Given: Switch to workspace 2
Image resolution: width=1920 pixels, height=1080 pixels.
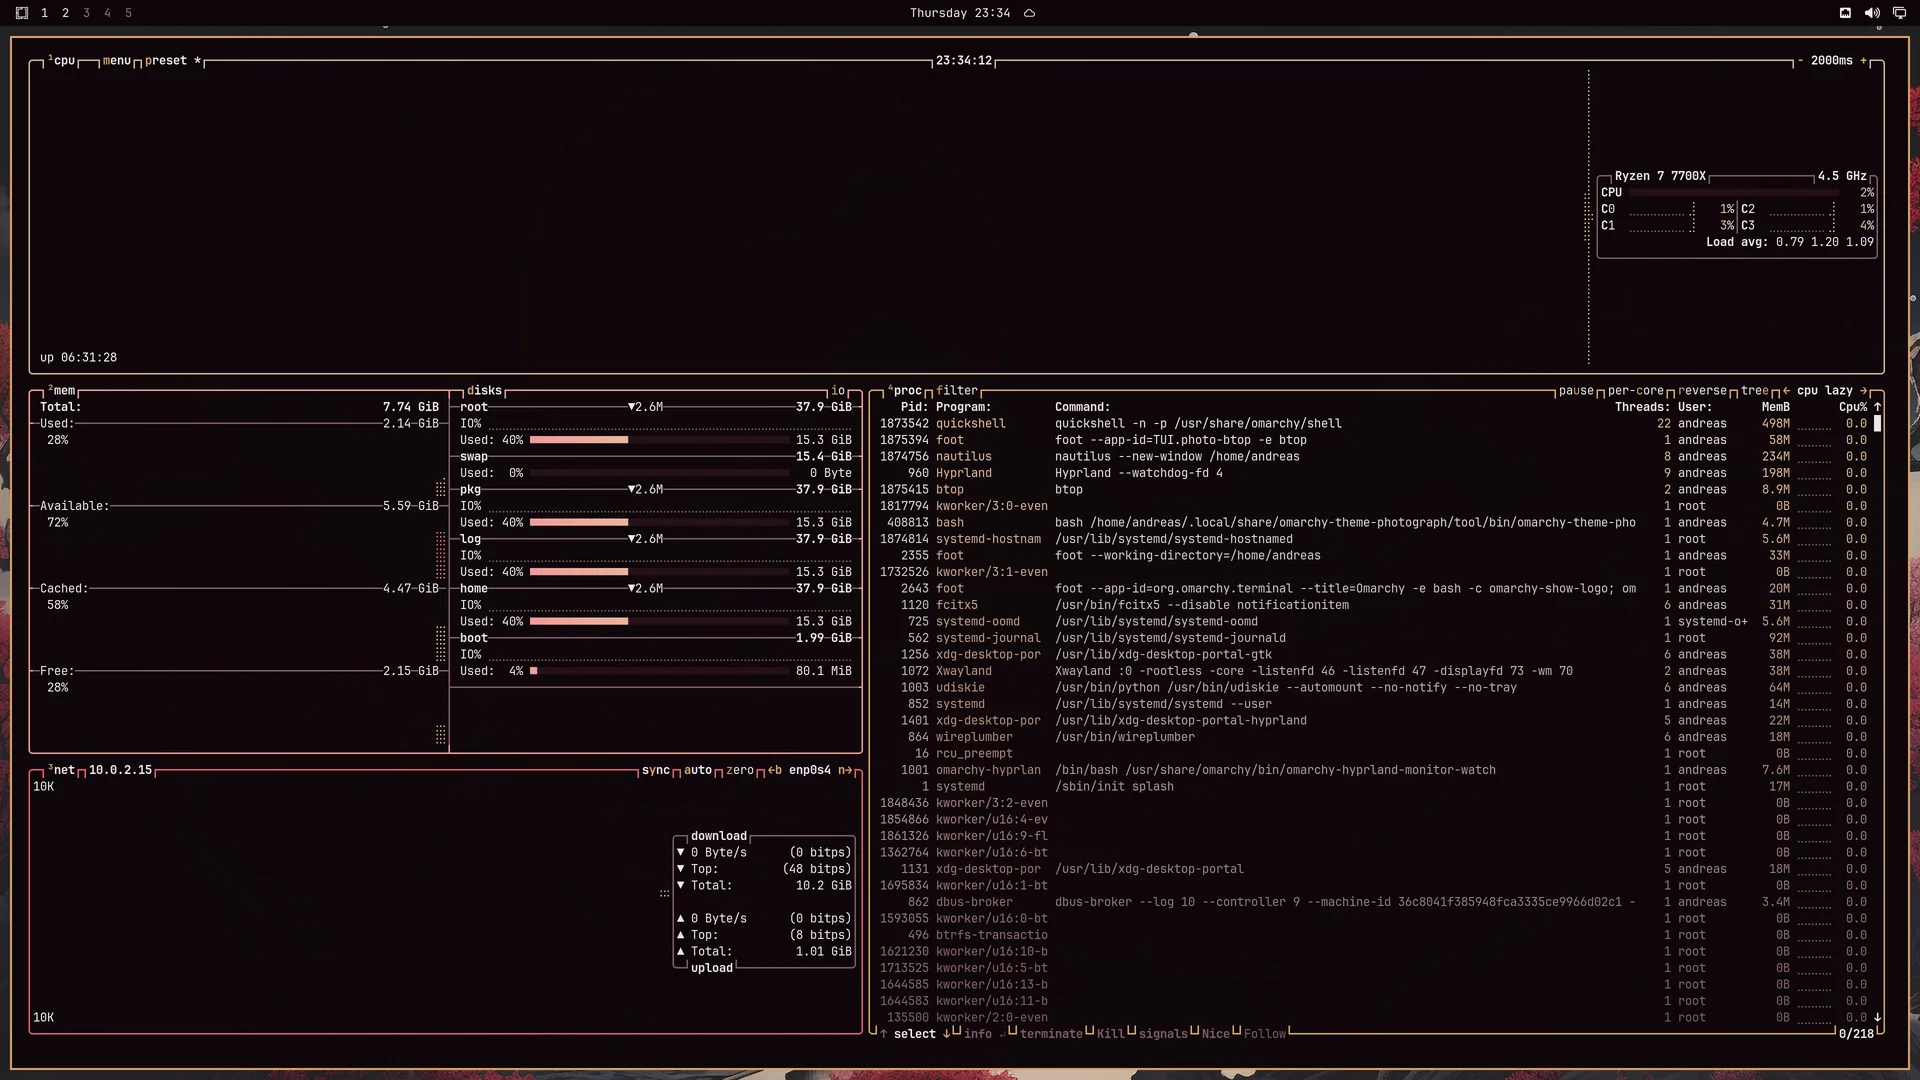Looking at the screenshot, I should (x=65, y=13).
